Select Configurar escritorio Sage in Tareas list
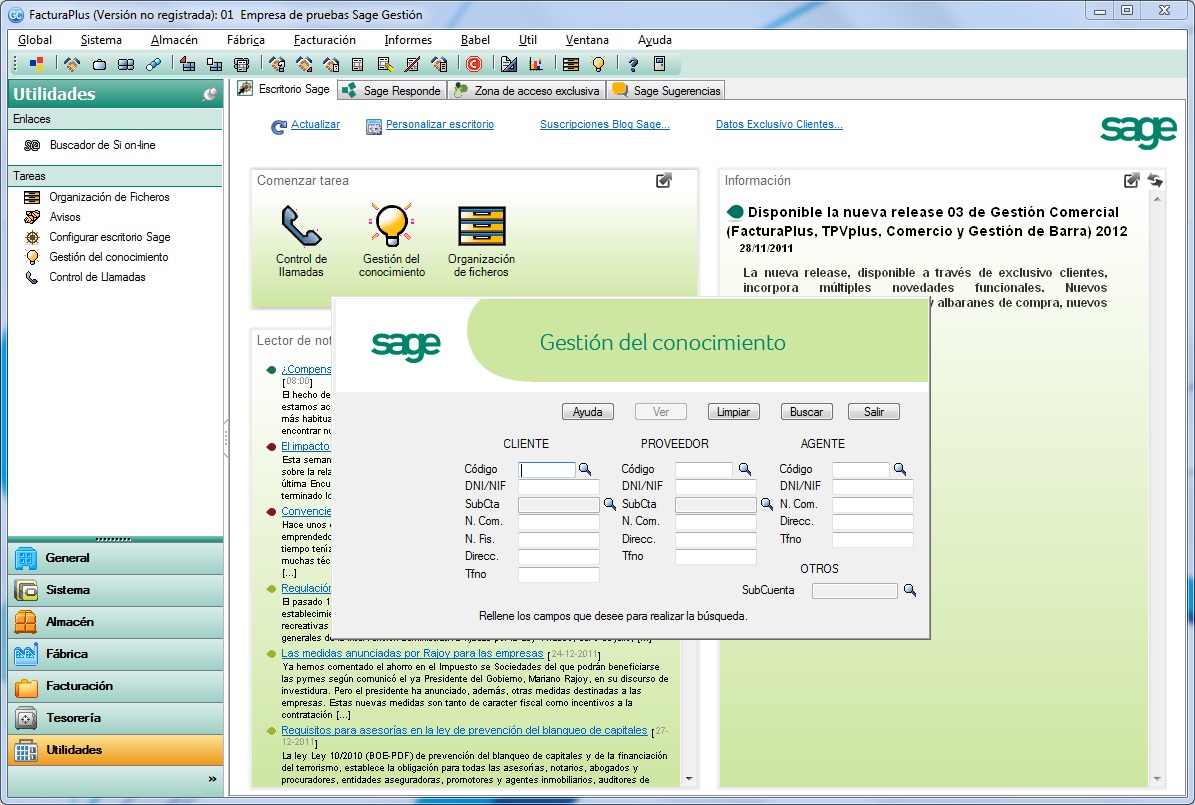 click(110, 237)
